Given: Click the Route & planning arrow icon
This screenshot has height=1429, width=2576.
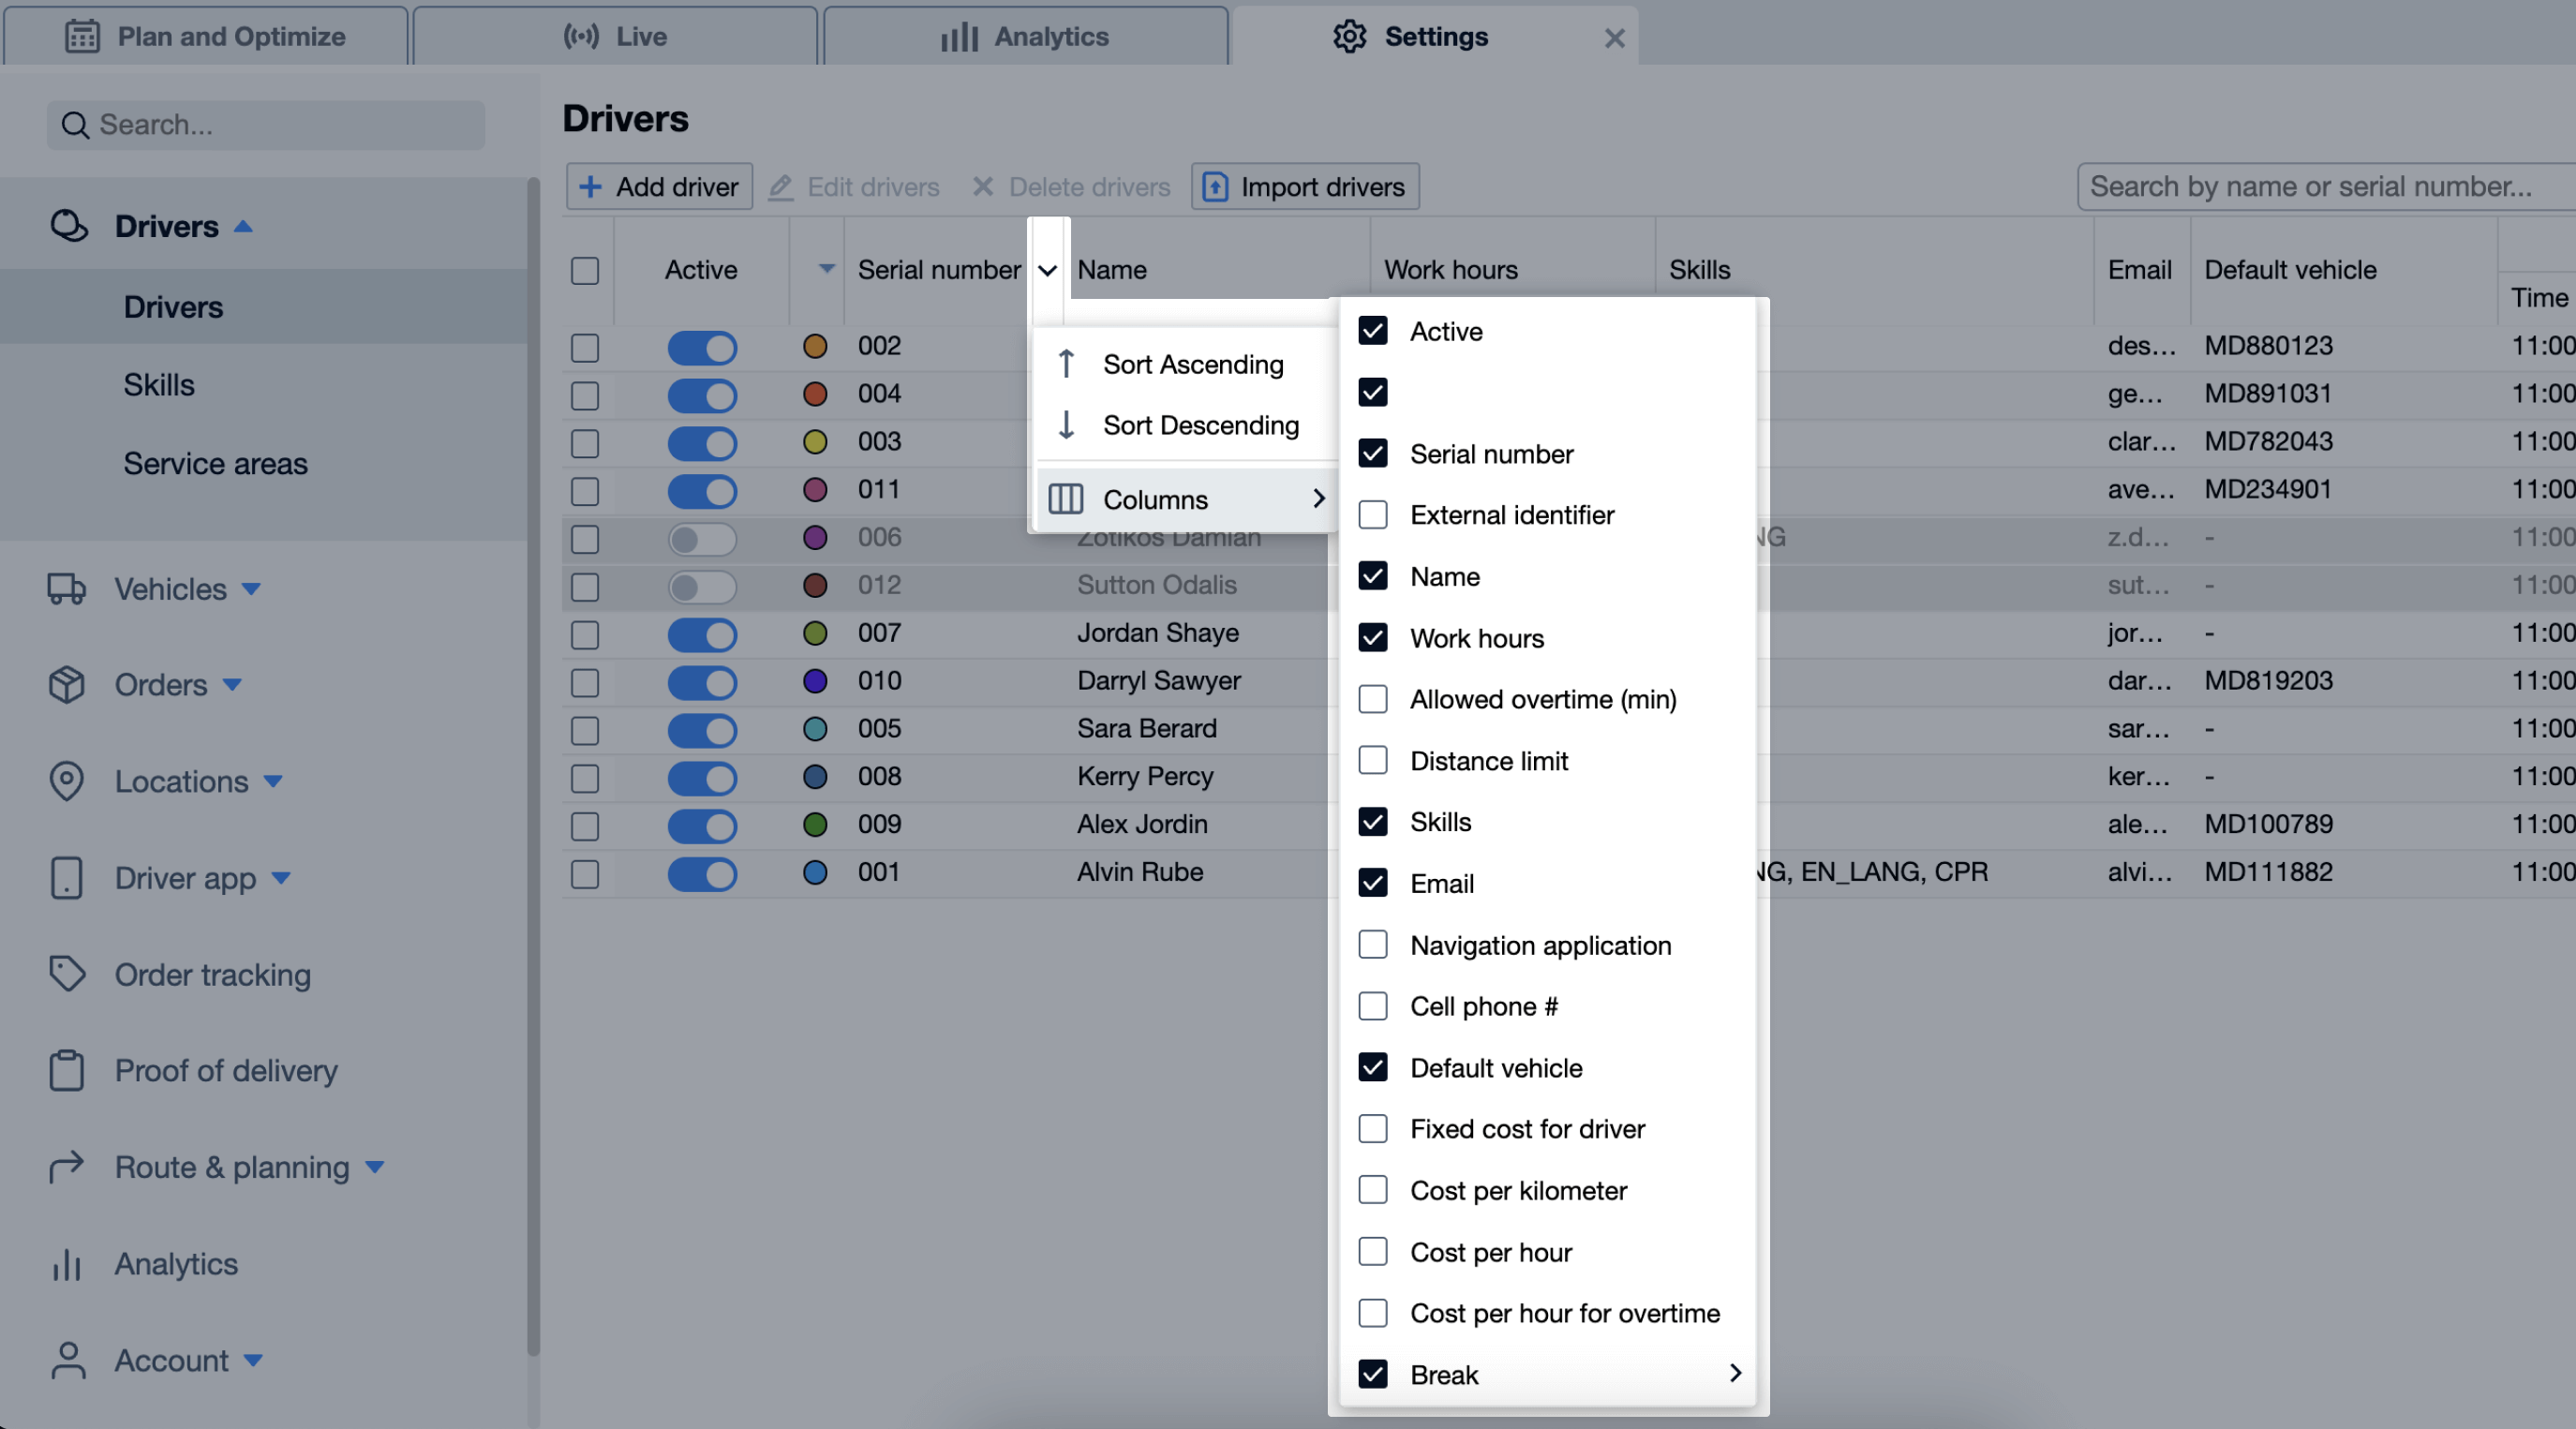Looking at the screenshot, I should click(66, 1166).
